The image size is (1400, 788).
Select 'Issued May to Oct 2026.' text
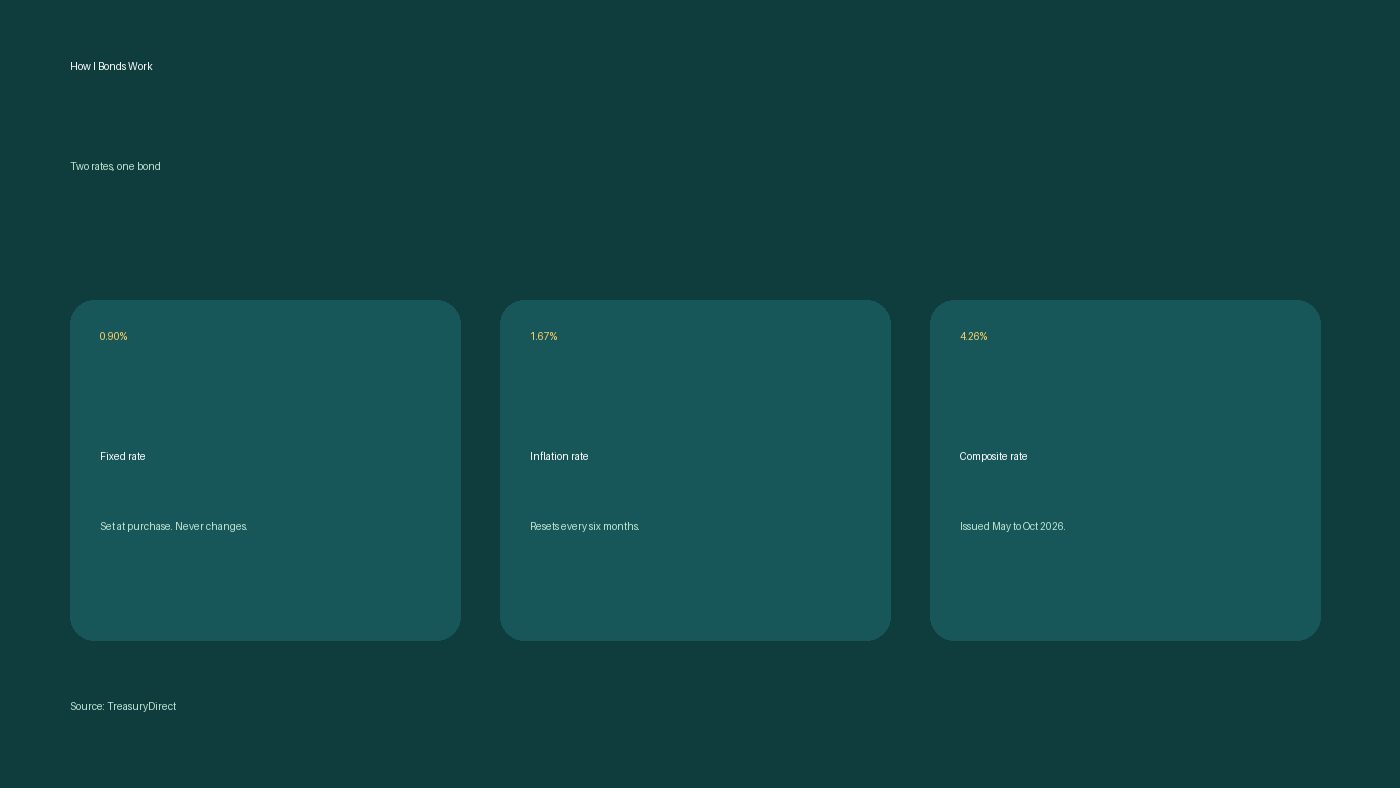coord(1013,526)
